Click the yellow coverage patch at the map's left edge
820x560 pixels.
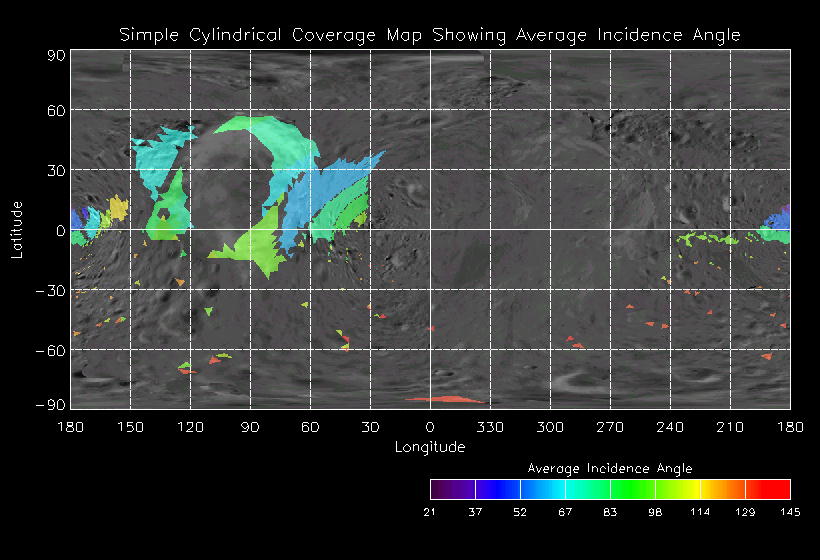[118, 208]
